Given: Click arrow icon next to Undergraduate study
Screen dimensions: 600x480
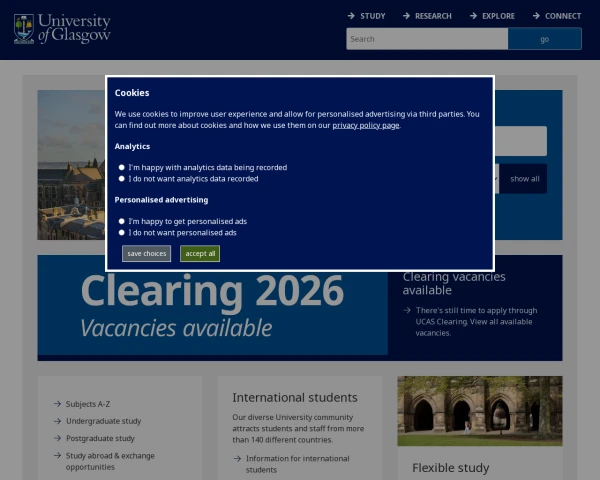Looking at the screenshot, I should 57,421.
